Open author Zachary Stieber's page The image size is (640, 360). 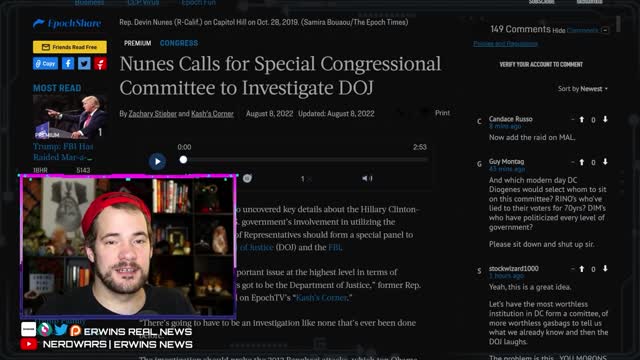click(153, 114)
